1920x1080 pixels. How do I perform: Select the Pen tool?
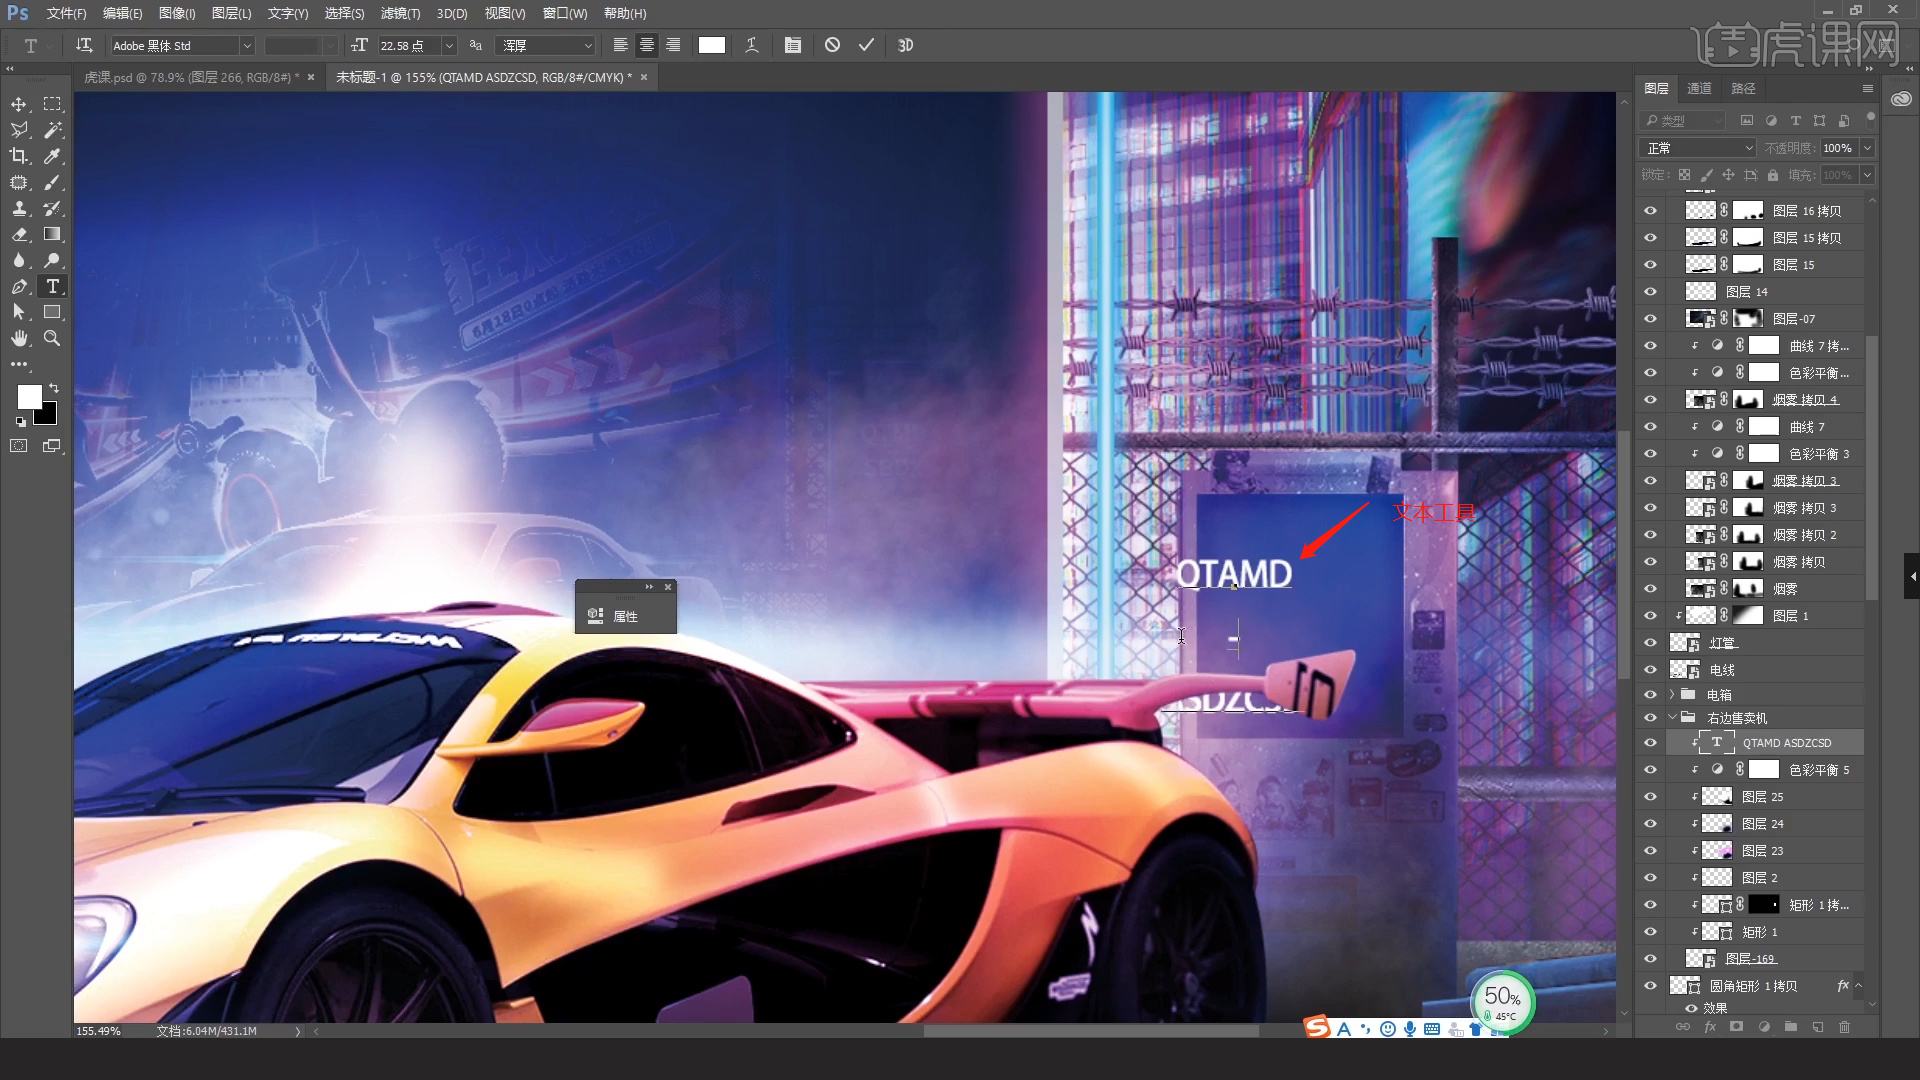coord(19,286)
